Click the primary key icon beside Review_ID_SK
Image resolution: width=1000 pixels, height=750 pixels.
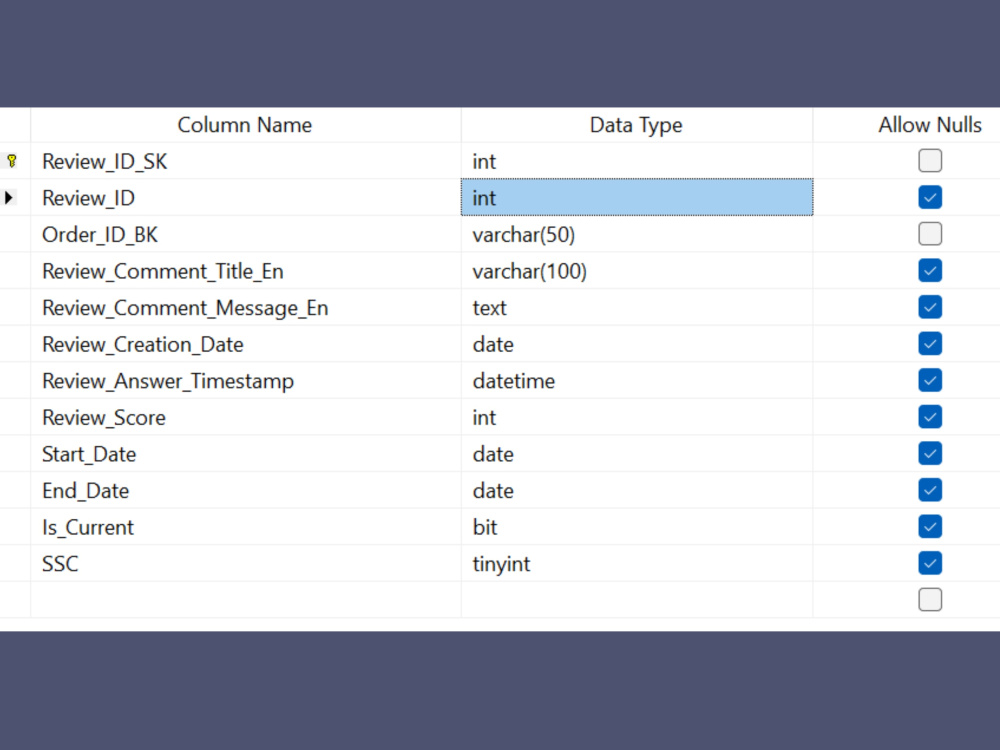pyautogui.click(x=12, y=161)
